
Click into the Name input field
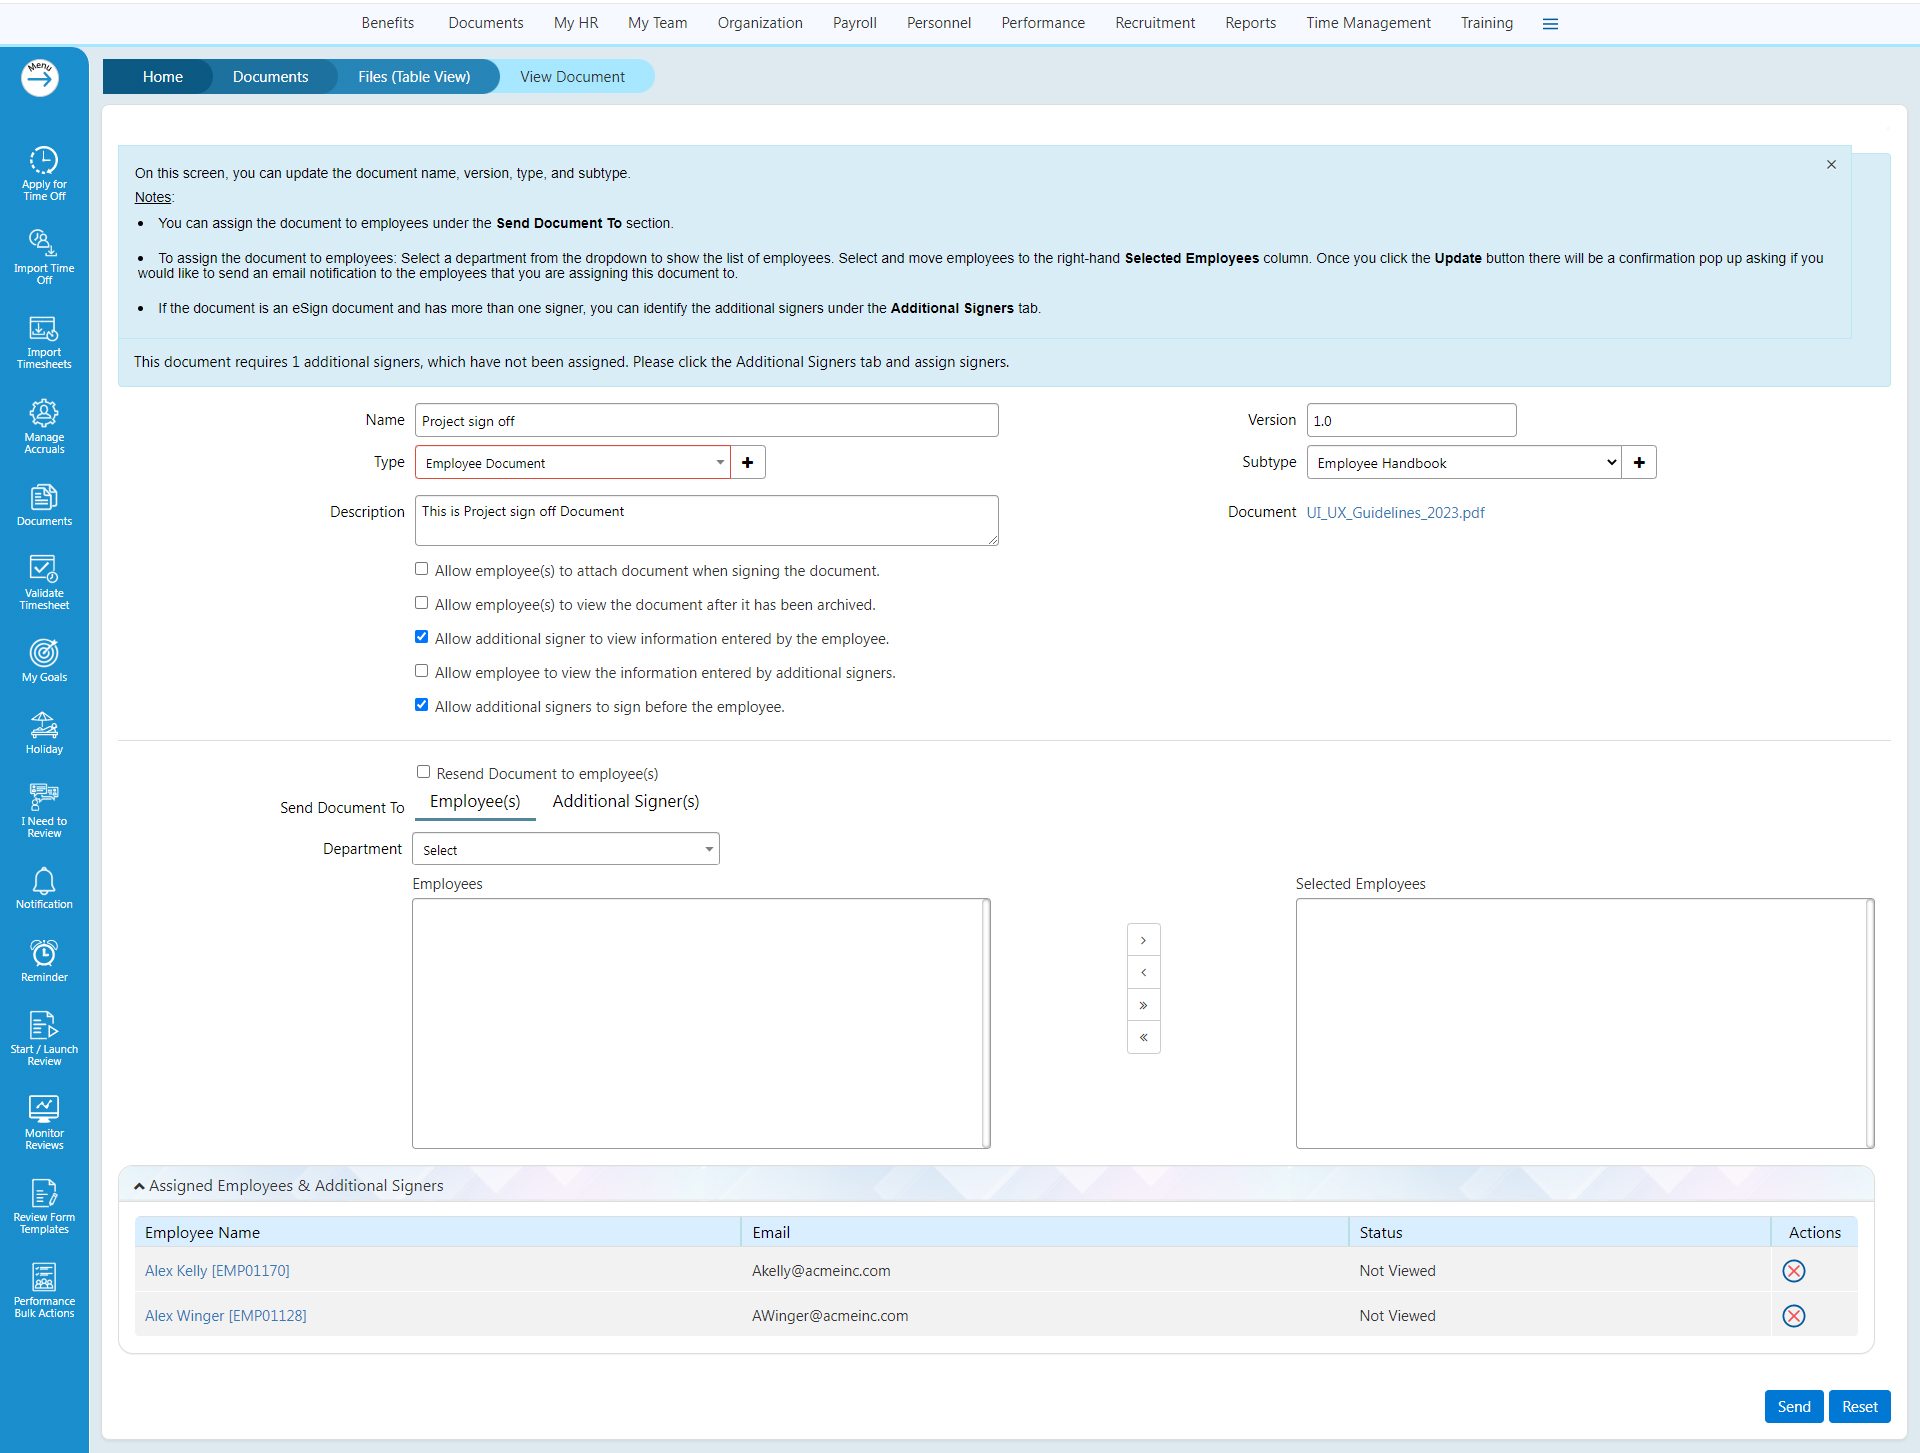[706, 421]
